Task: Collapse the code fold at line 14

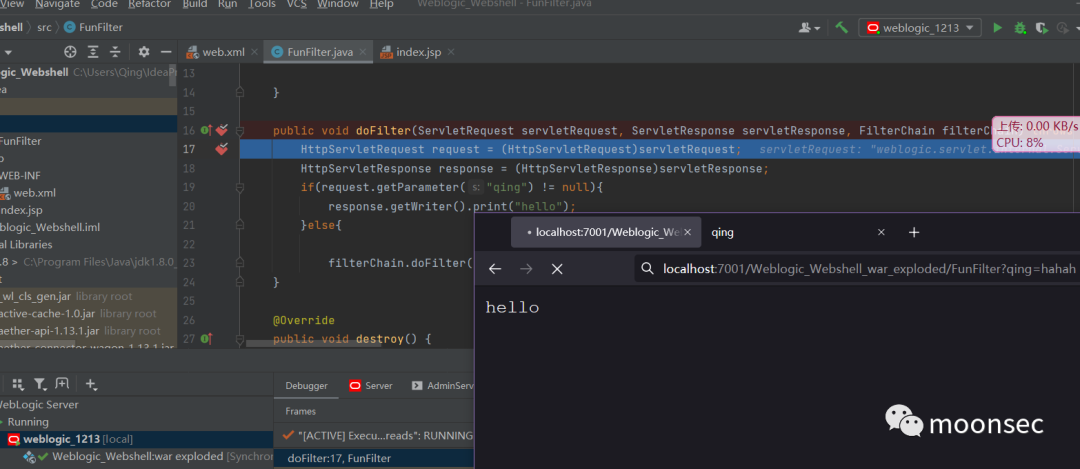Action: 240,92
